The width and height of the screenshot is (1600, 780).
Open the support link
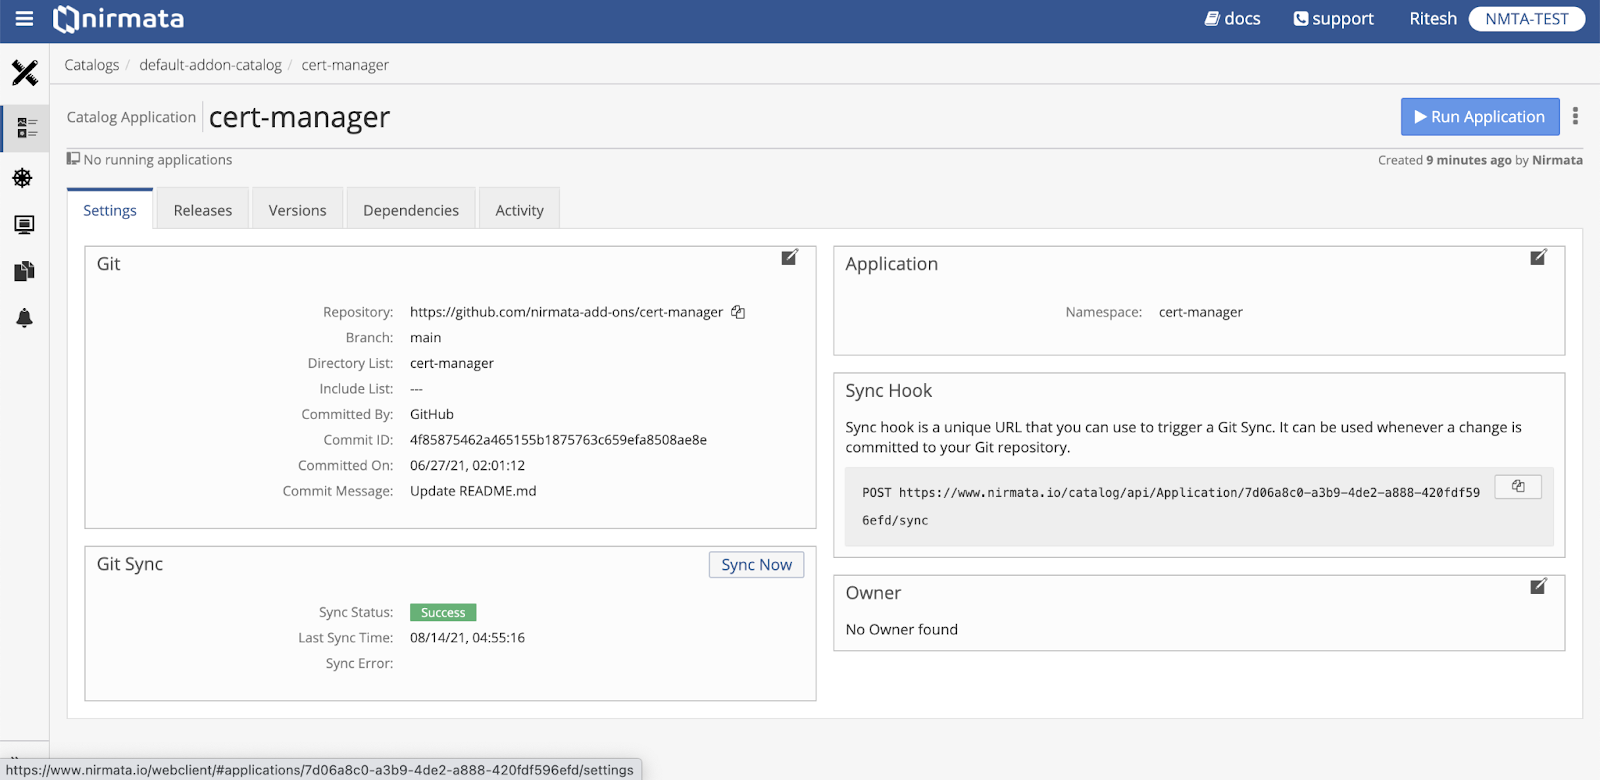click(x=1333, y=19)
